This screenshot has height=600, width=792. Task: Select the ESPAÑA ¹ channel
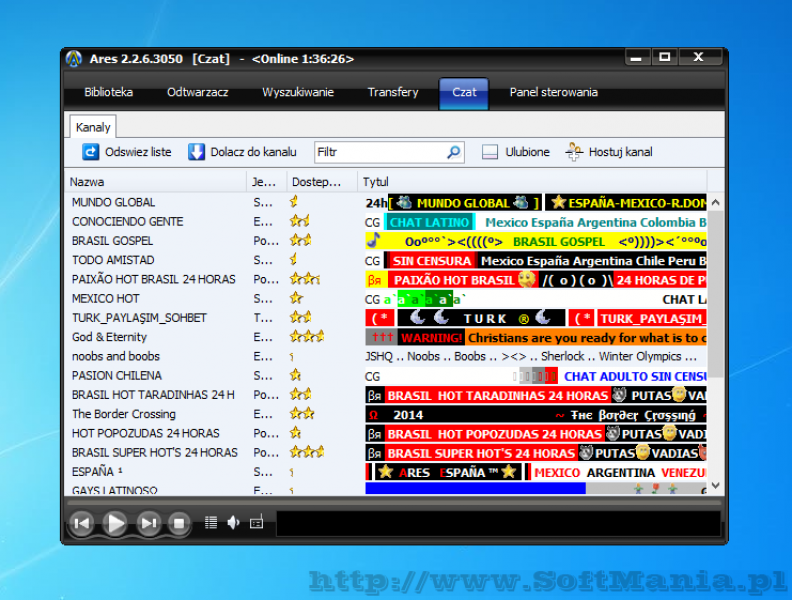point(97,471)
